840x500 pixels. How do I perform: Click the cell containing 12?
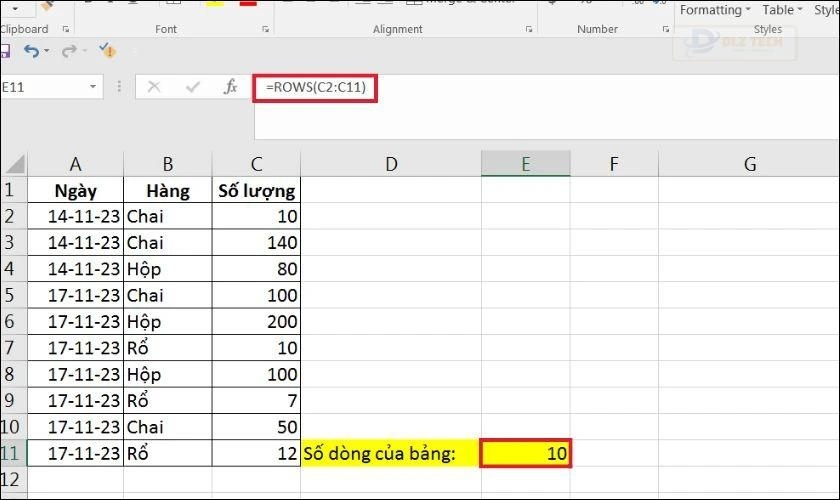pos(257,453)
